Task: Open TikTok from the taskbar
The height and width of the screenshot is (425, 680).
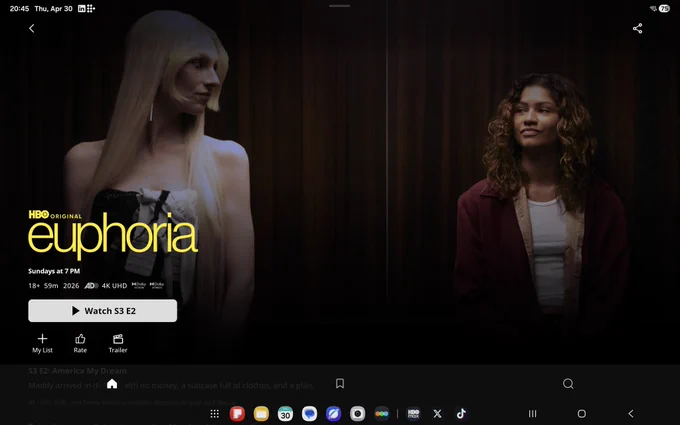Action: pos(461,414)
